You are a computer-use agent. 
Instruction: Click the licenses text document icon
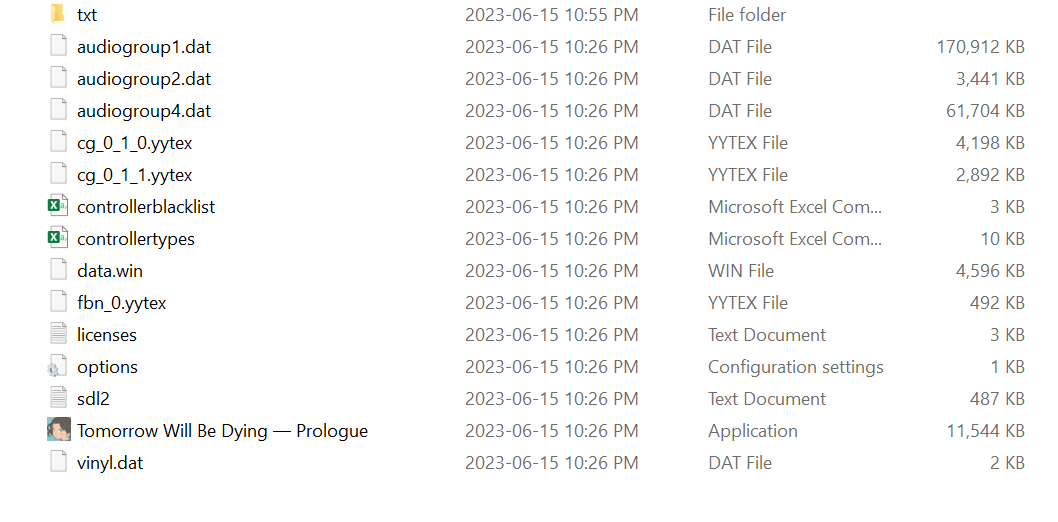58,335
